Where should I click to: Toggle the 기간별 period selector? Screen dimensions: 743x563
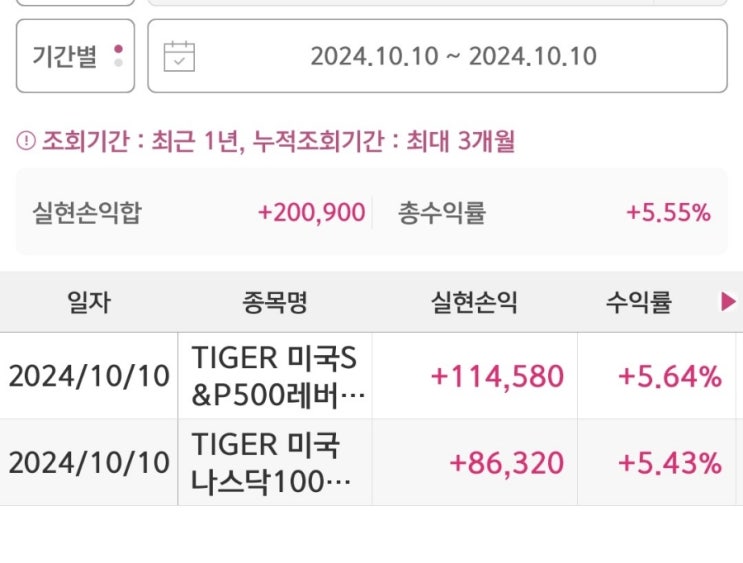[x=75, y=56]
